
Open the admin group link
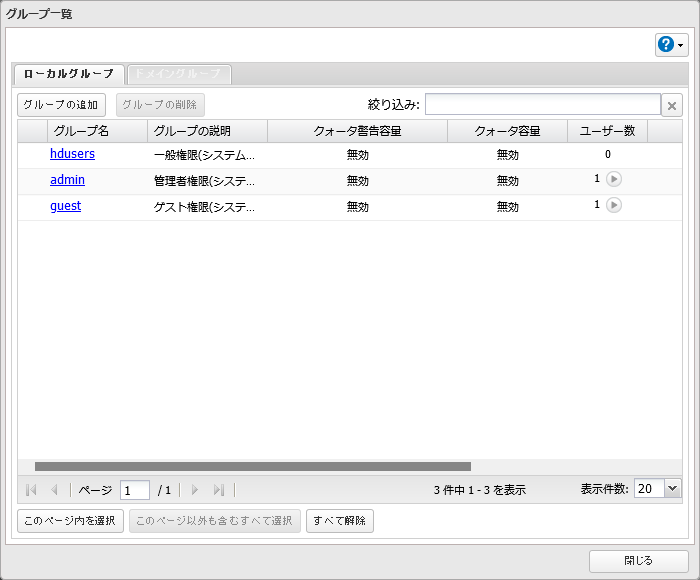(67, 179)
